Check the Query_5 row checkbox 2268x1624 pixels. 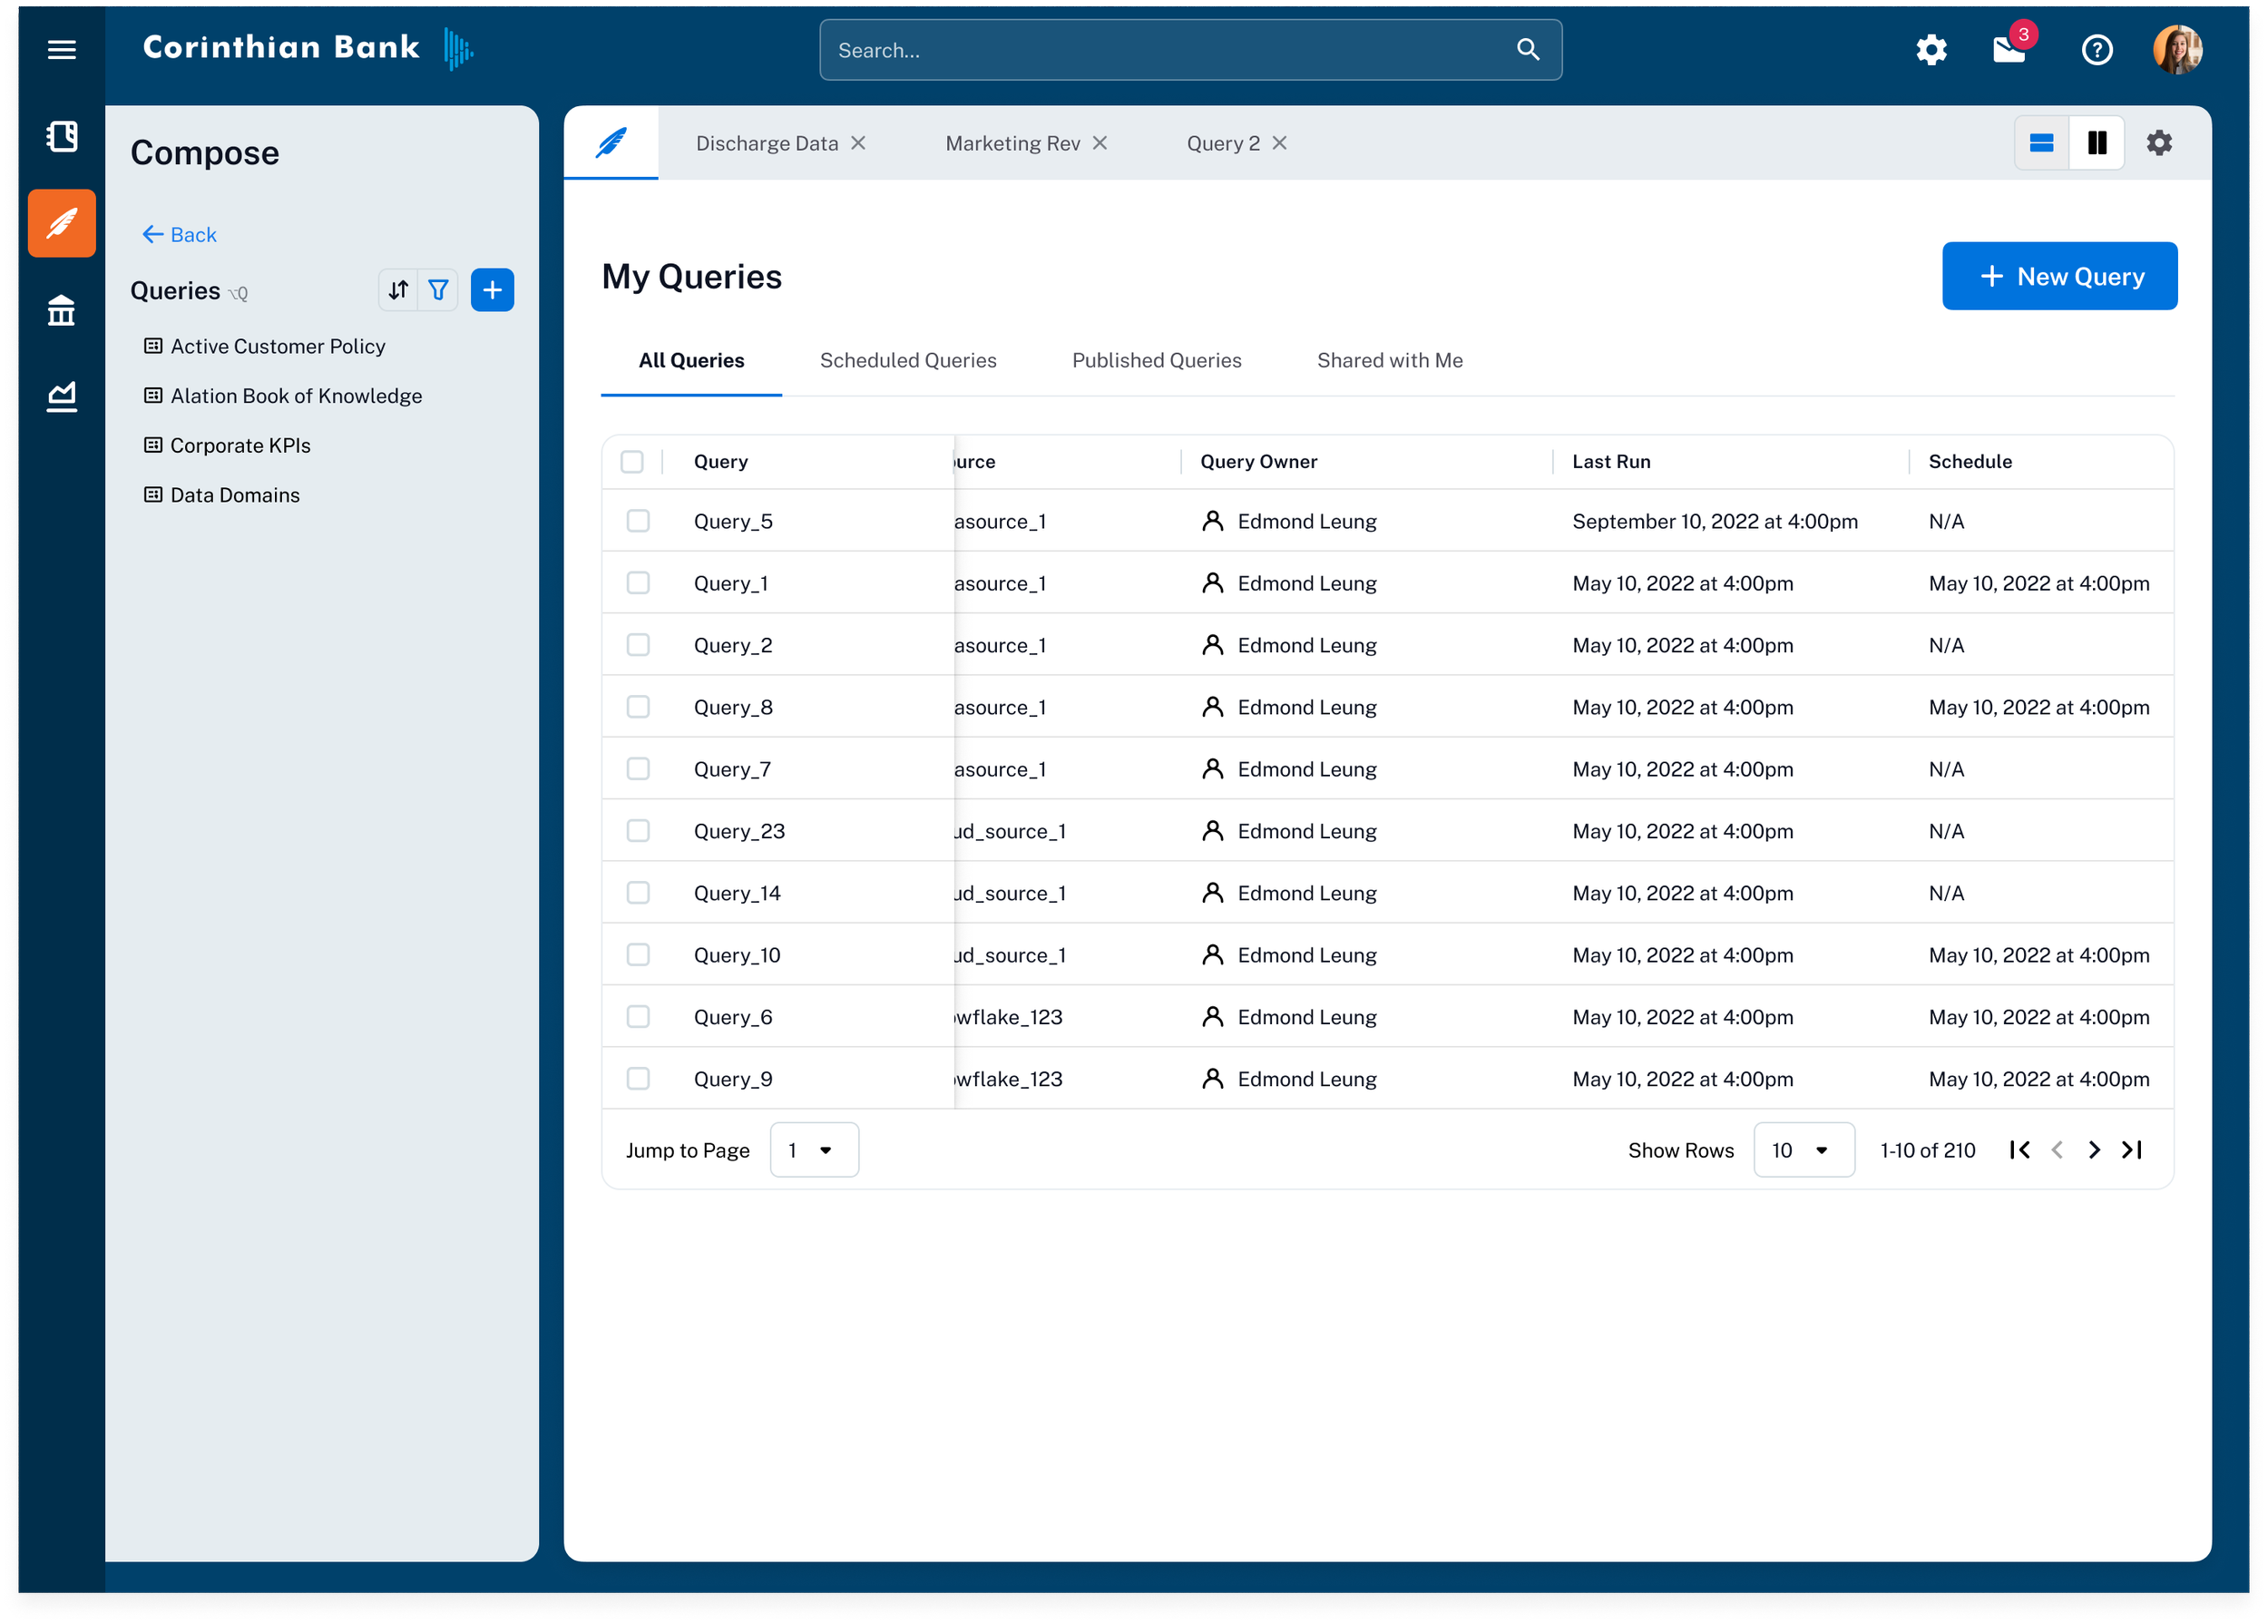pyautogui.click(x=638, y=521)
